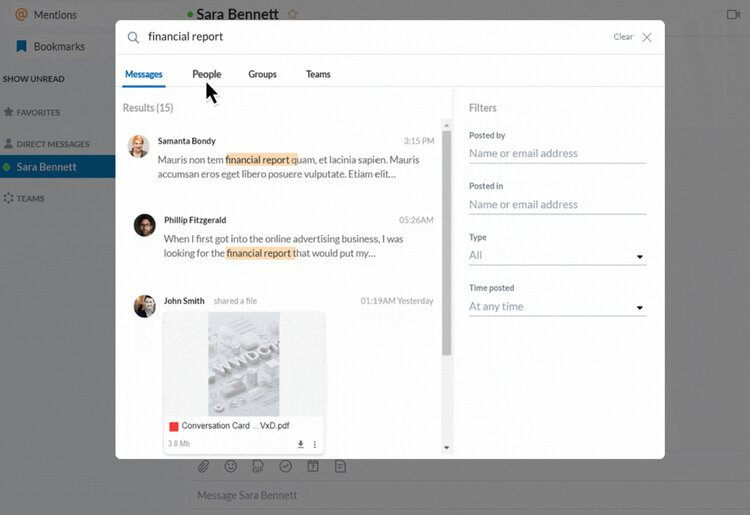This screenshot has height=515, width=750.
Task: Star Sara Bennett as favorite
Action: [293, 14]
